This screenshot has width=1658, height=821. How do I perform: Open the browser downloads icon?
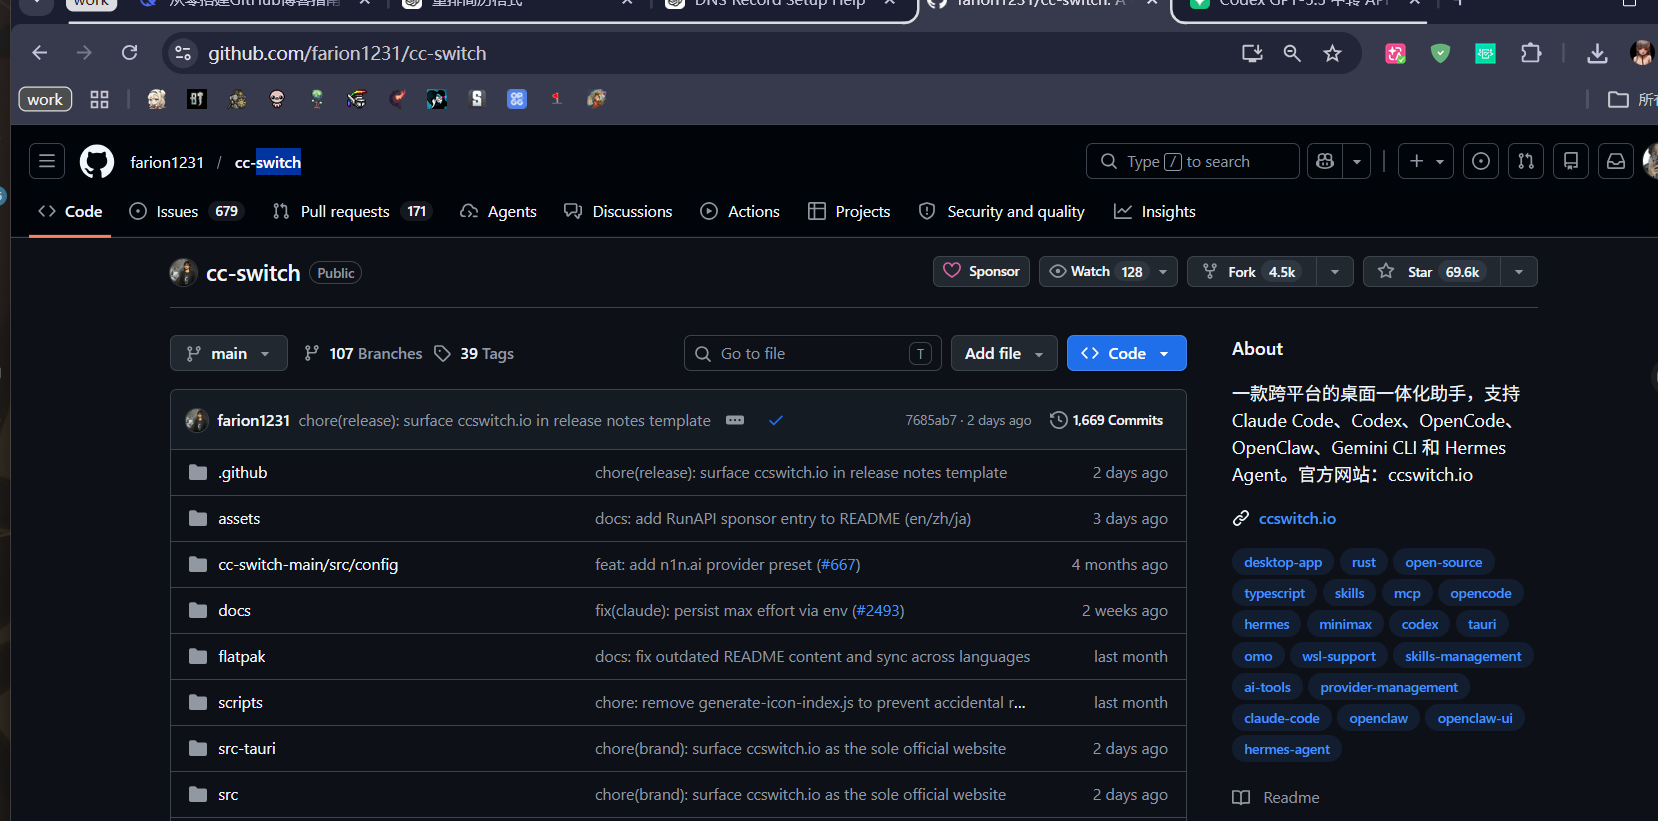(x=1597, y=53)
